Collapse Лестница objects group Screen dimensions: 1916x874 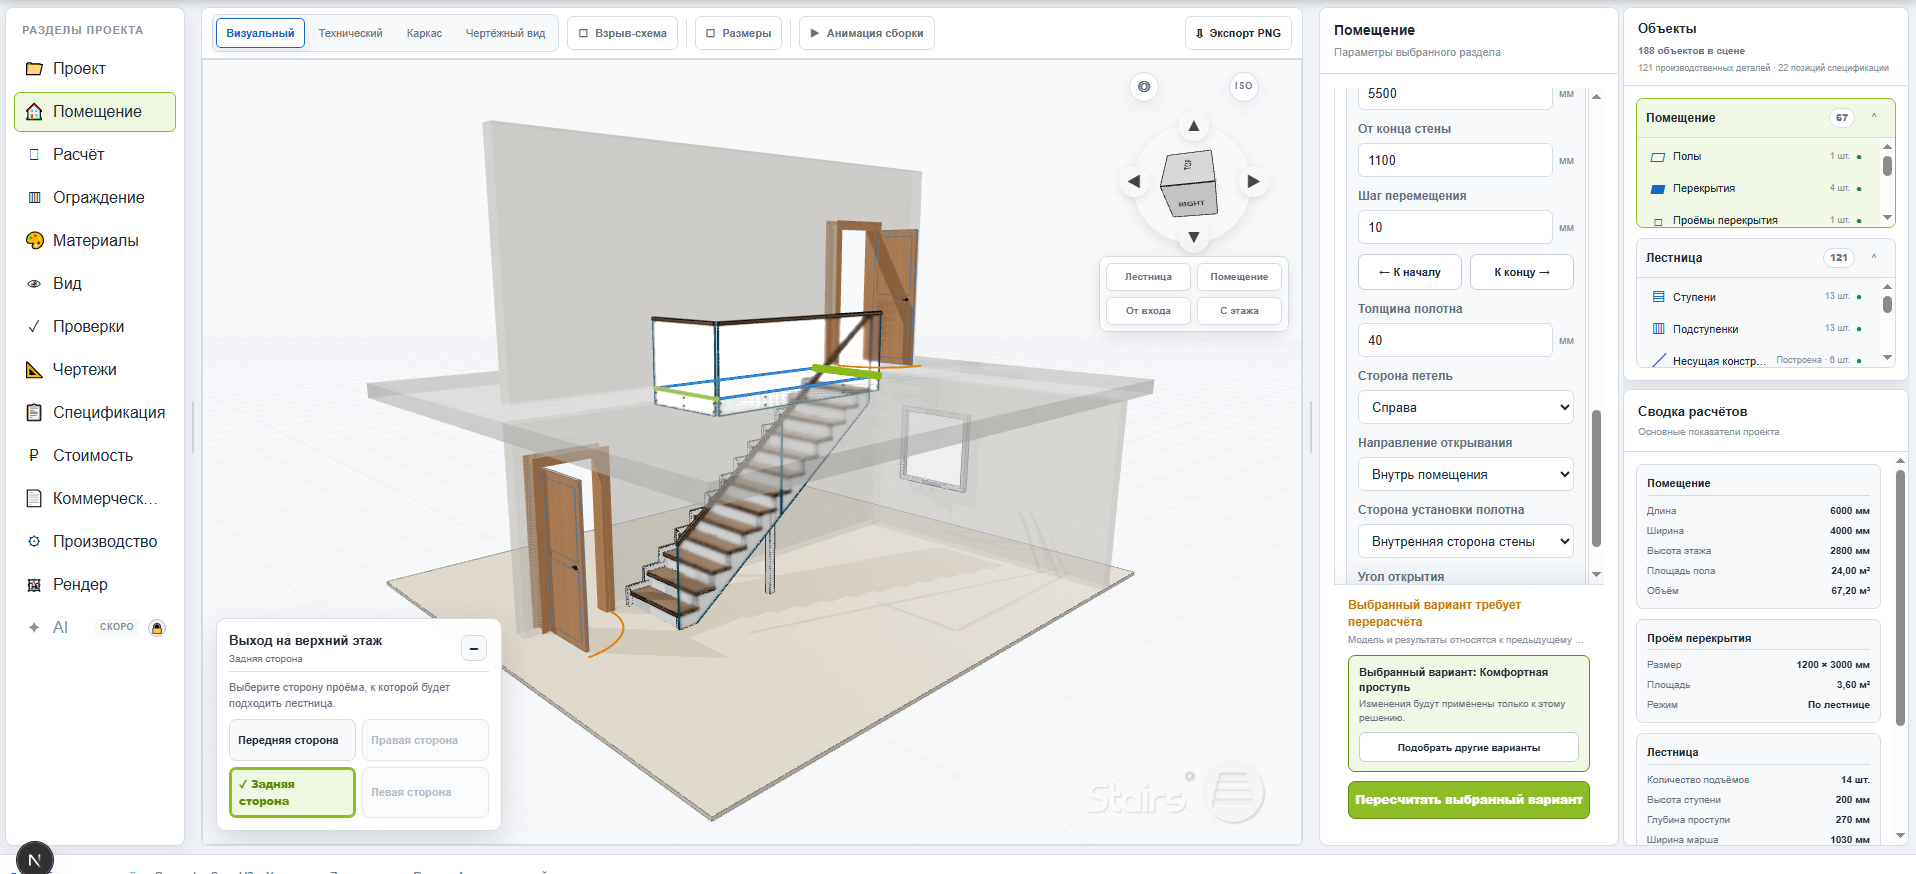(x=1874, y=257)
